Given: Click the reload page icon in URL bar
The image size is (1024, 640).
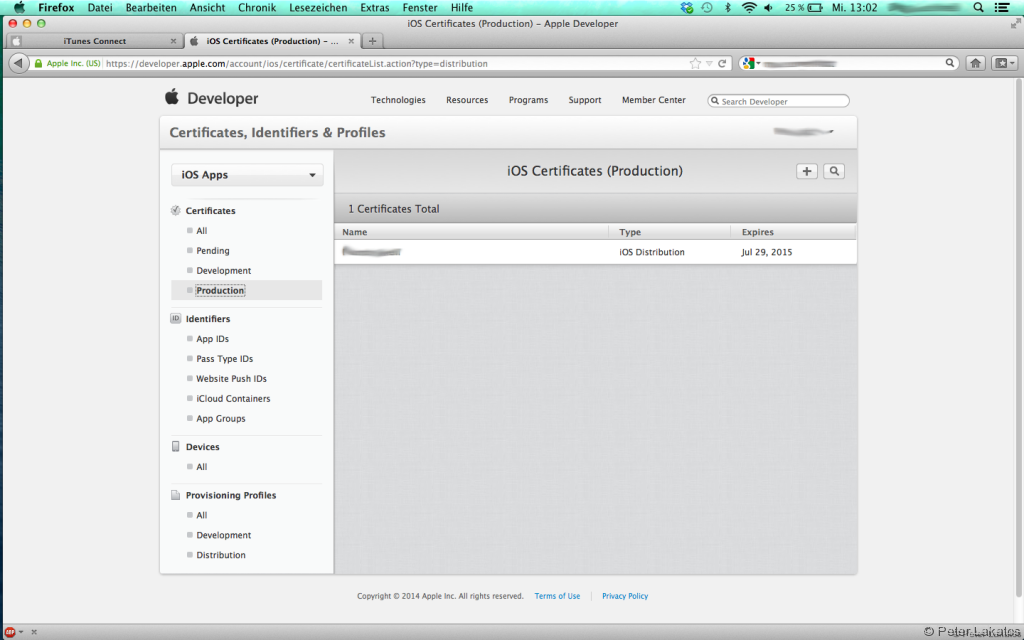Looking at the screenshot, I should 722,63.
